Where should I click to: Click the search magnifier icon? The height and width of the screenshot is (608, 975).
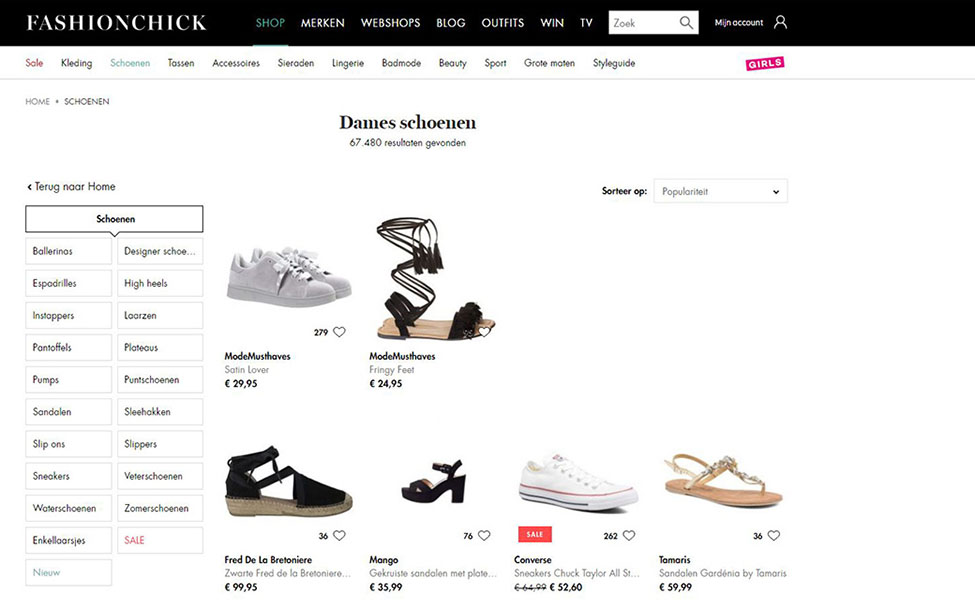click(x=686, y=23)
